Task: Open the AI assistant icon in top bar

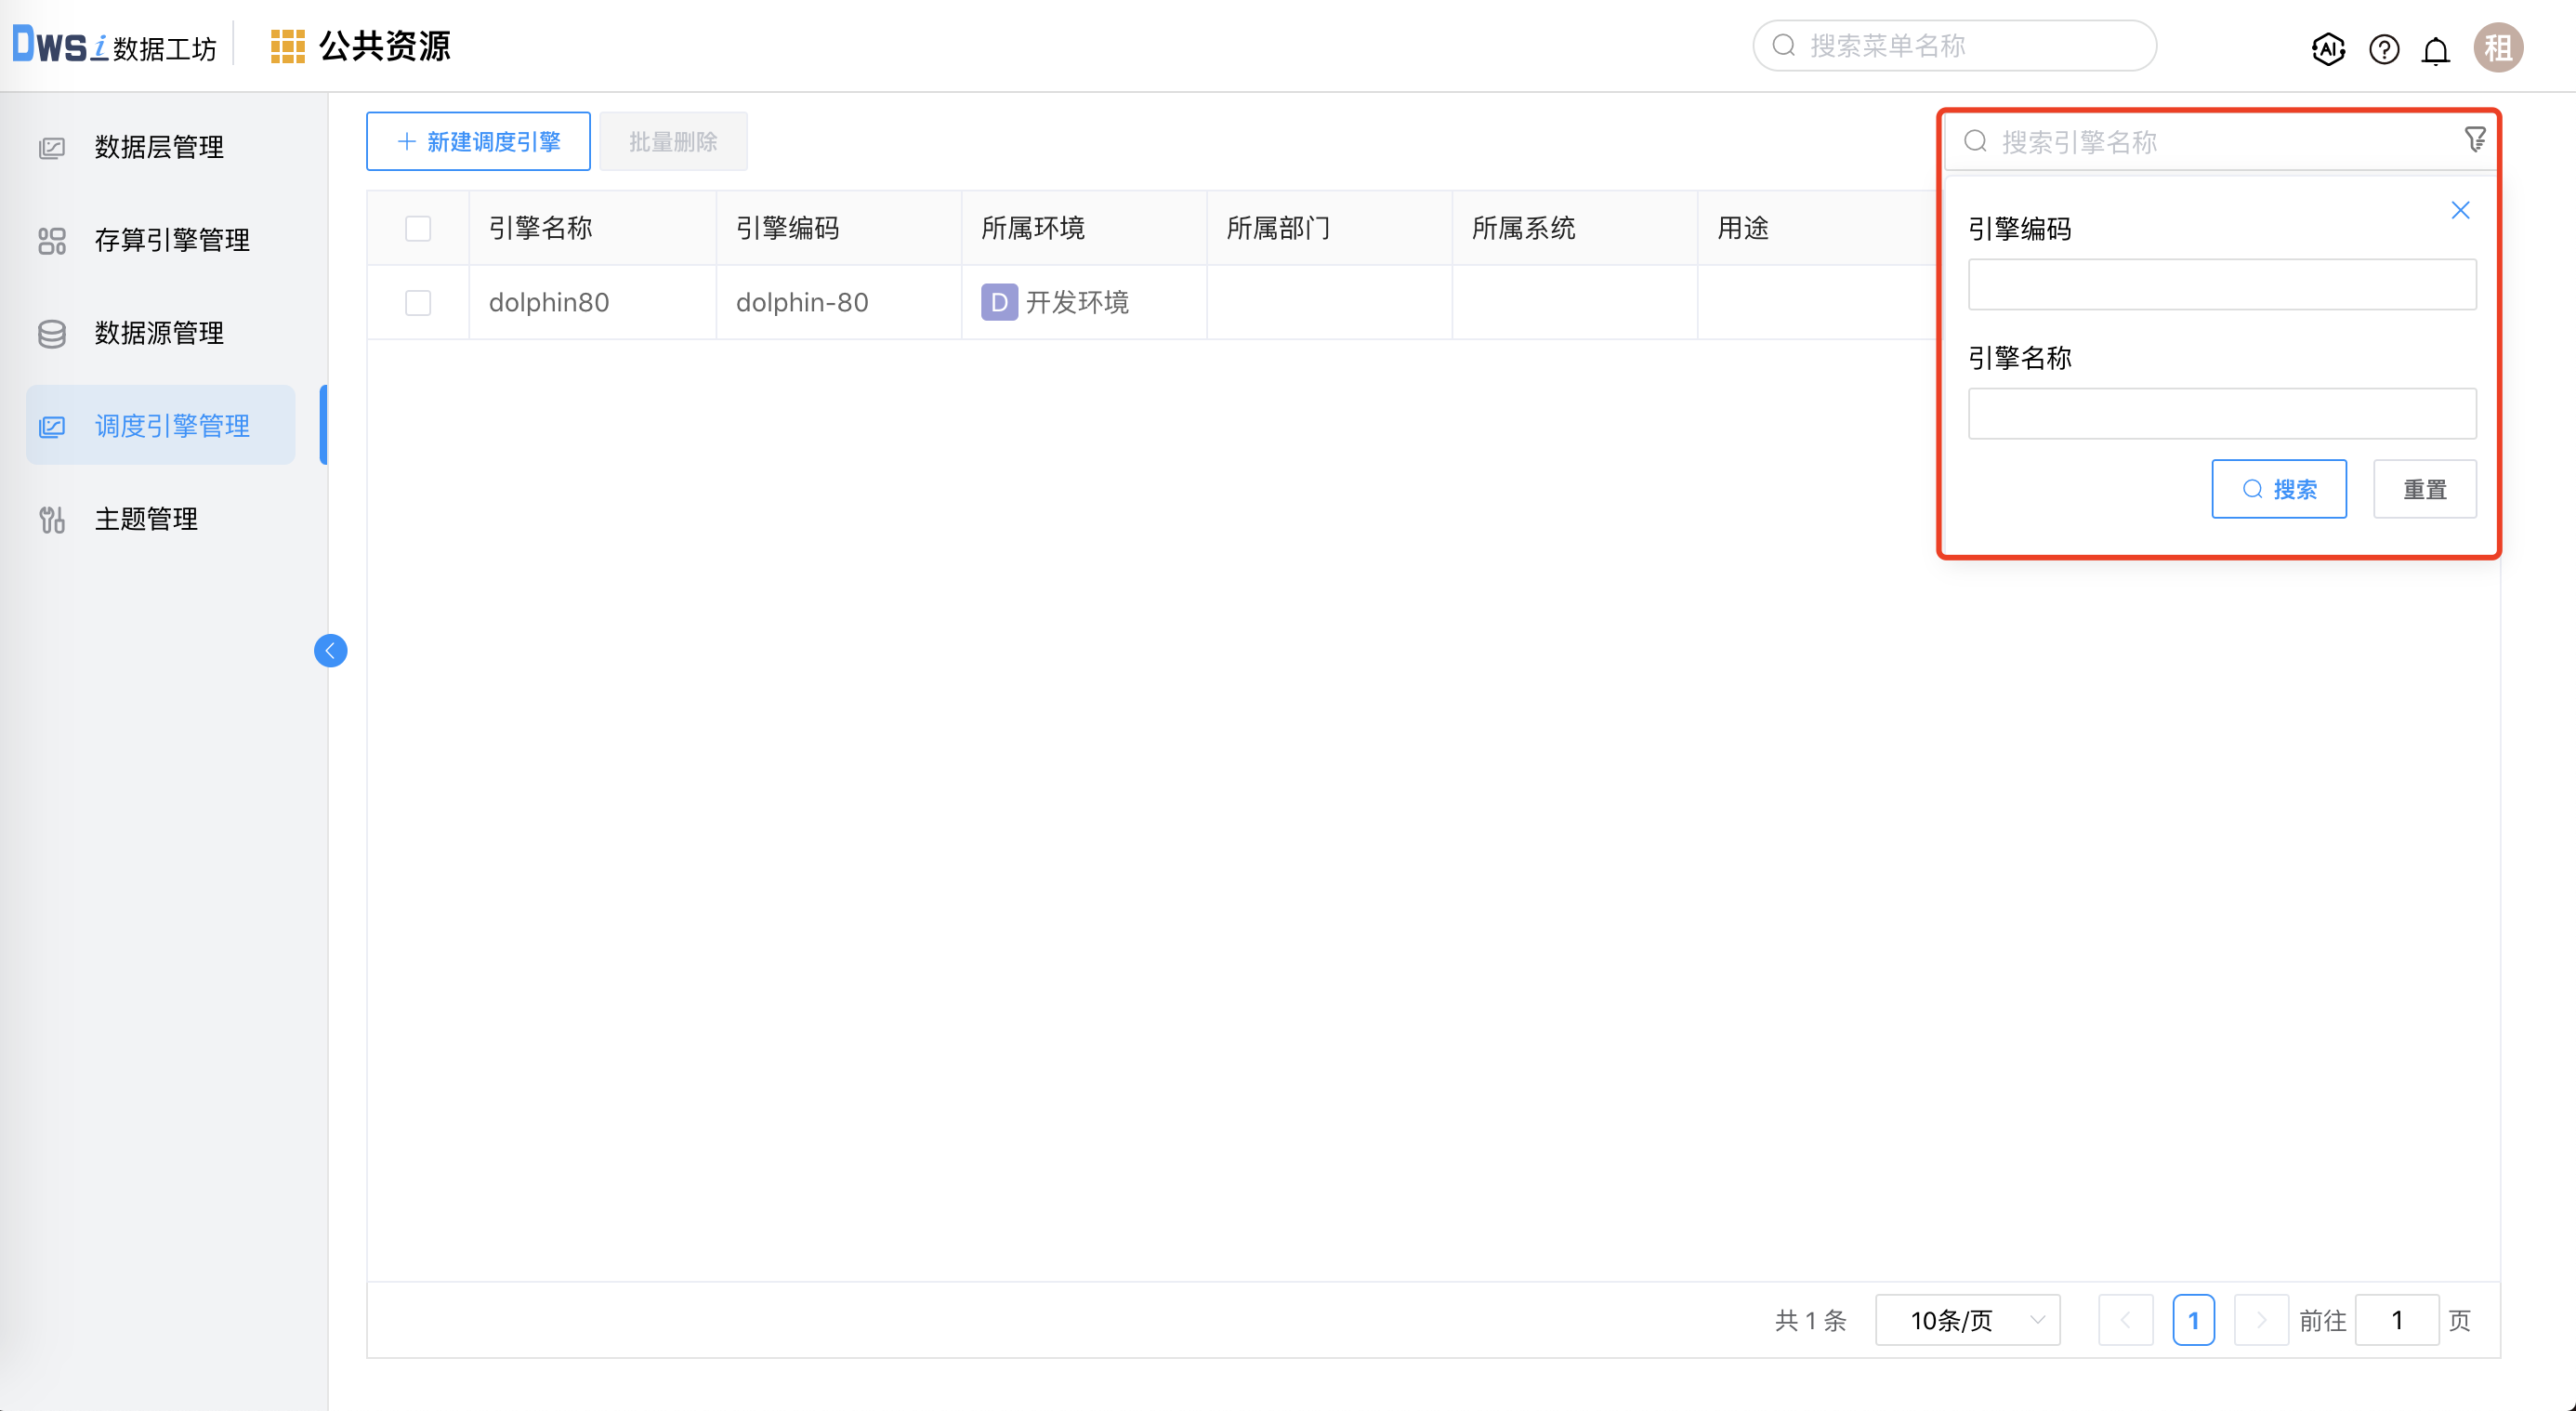Action: pos(2328,48)
